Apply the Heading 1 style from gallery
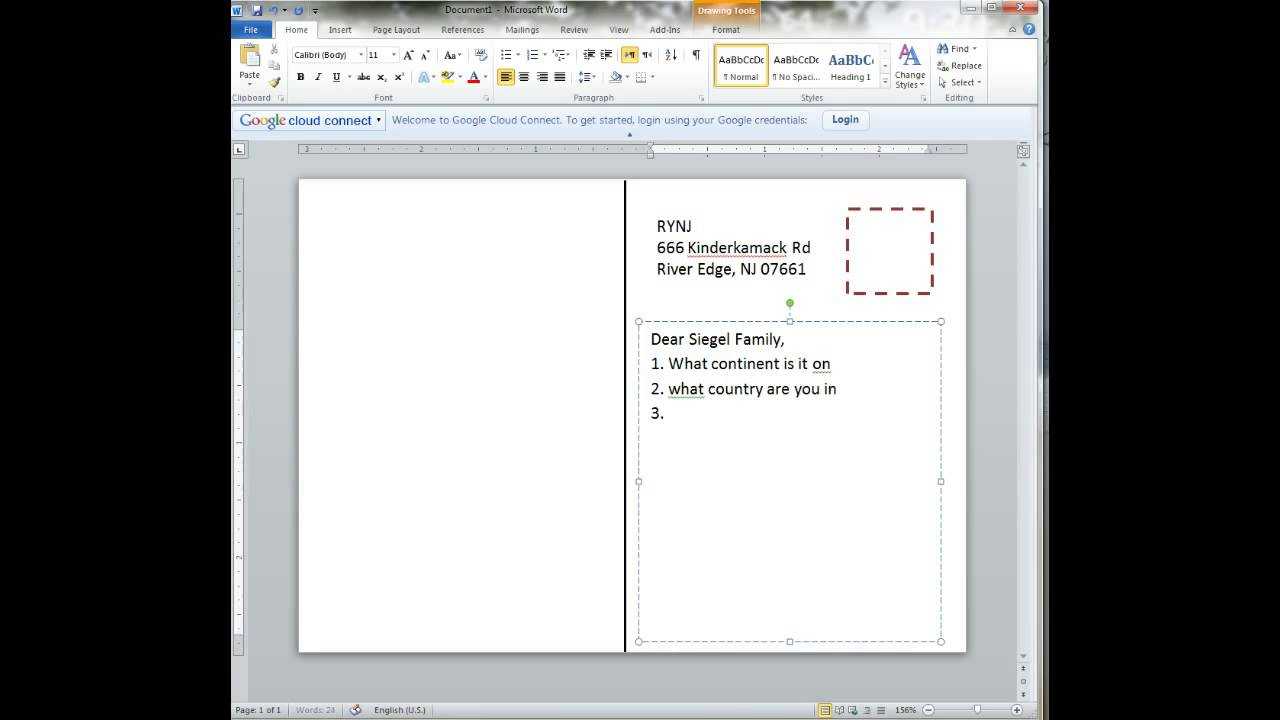This screenshot has width=1280, height=720. point(850,66)
